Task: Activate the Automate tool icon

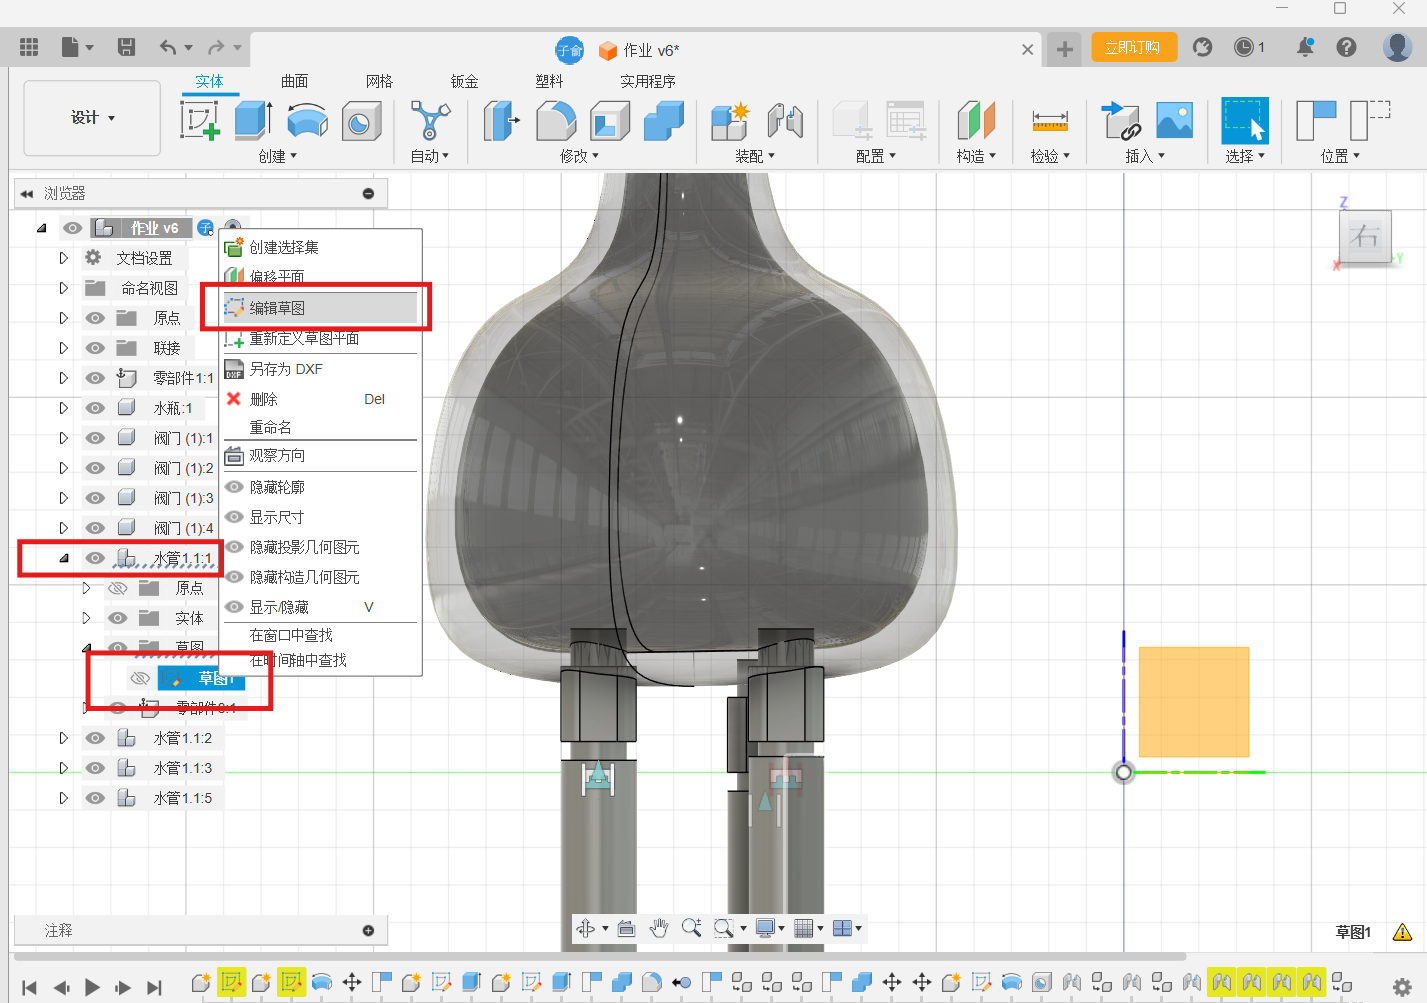Action: tap(430, 121)
